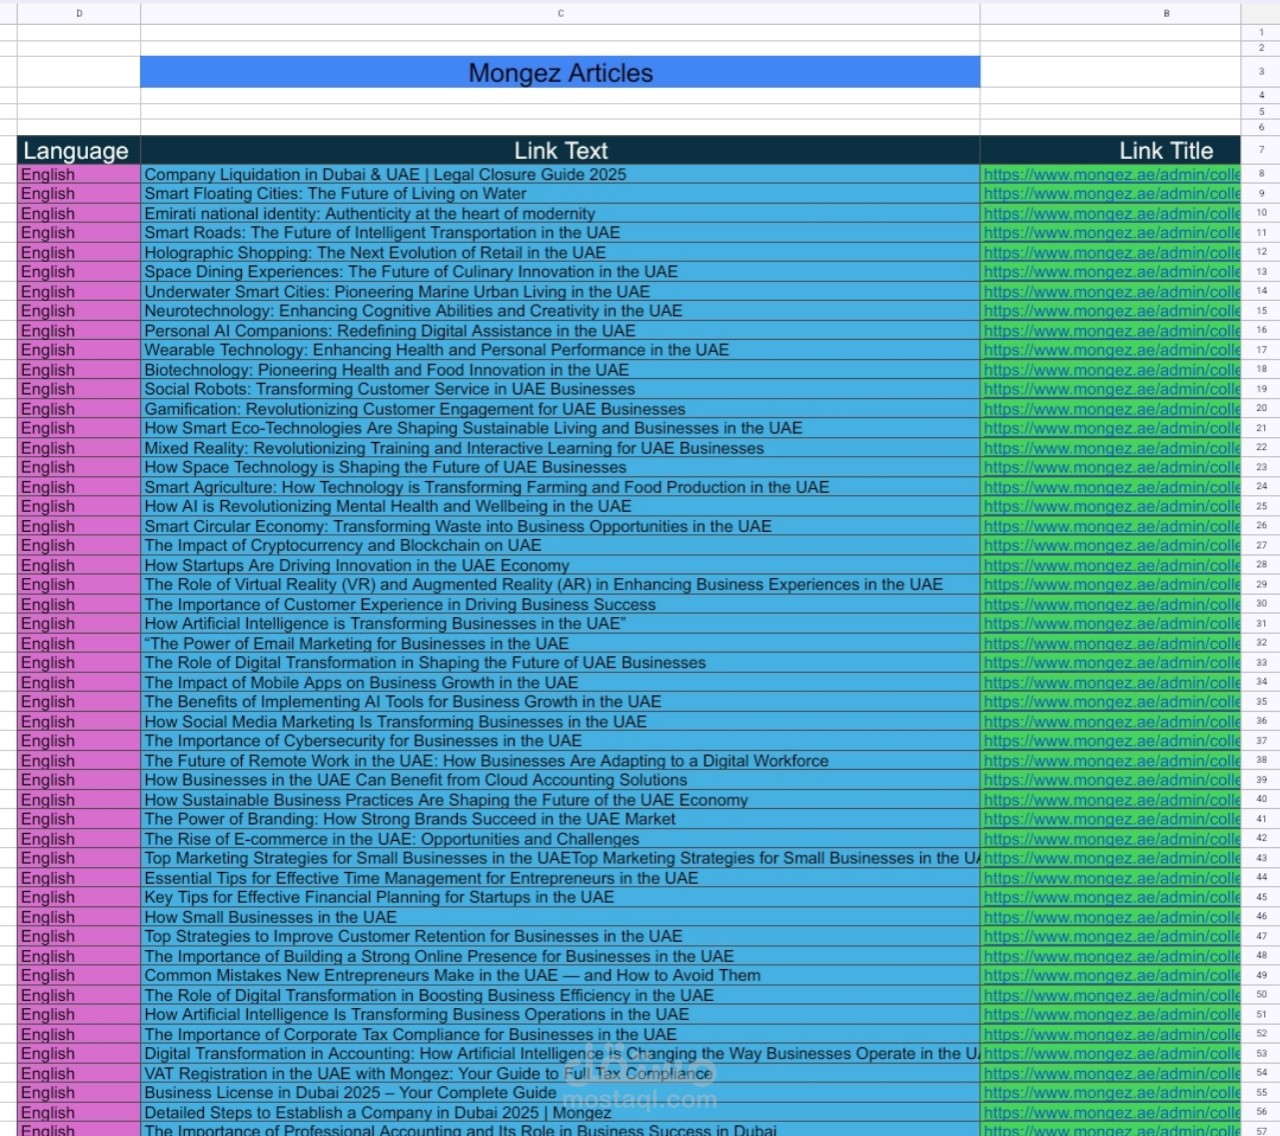Screen dimensions: 1280x1136
Task: Click 'Wearable Technology' article cell
Action: 560,350
